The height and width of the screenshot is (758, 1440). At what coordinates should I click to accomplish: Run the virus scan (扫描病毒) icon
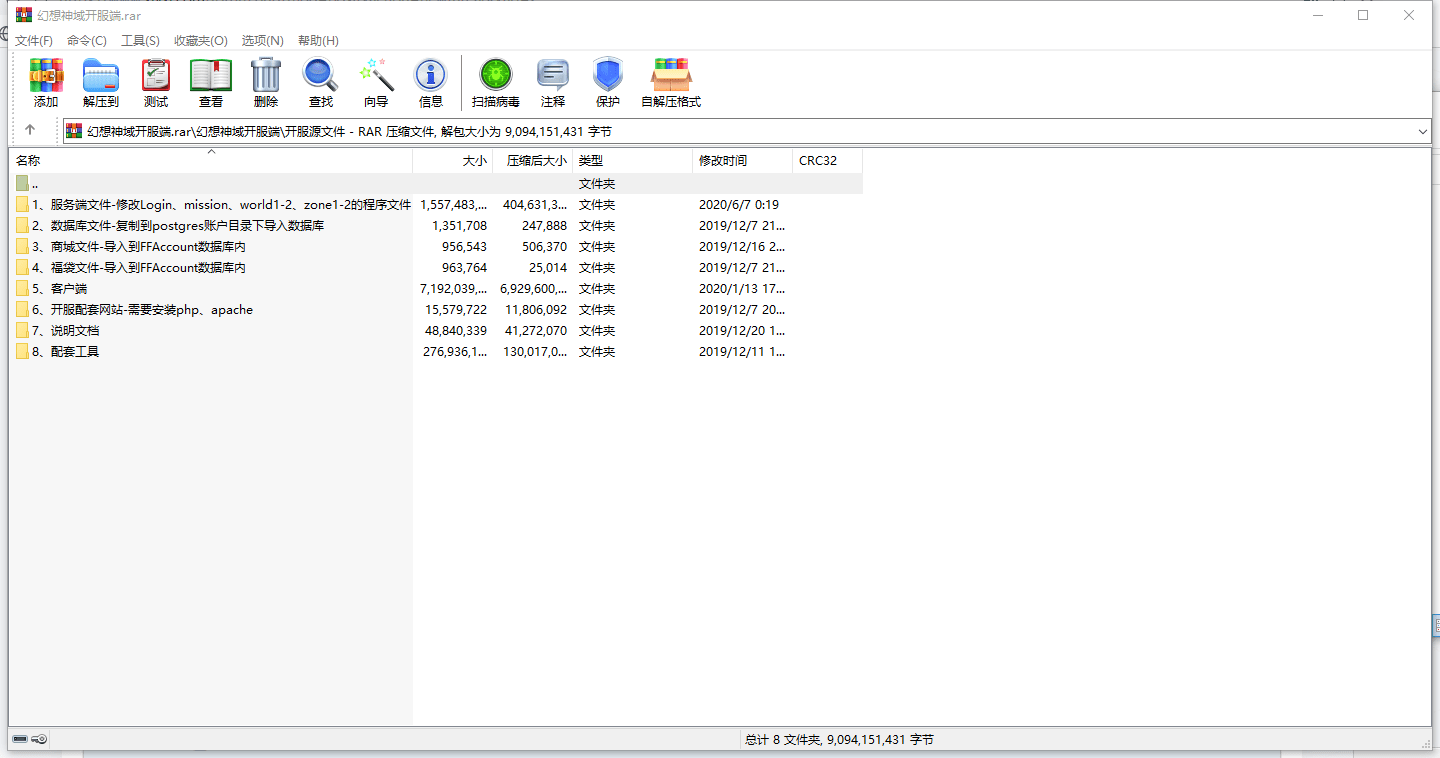click(496, 76)
